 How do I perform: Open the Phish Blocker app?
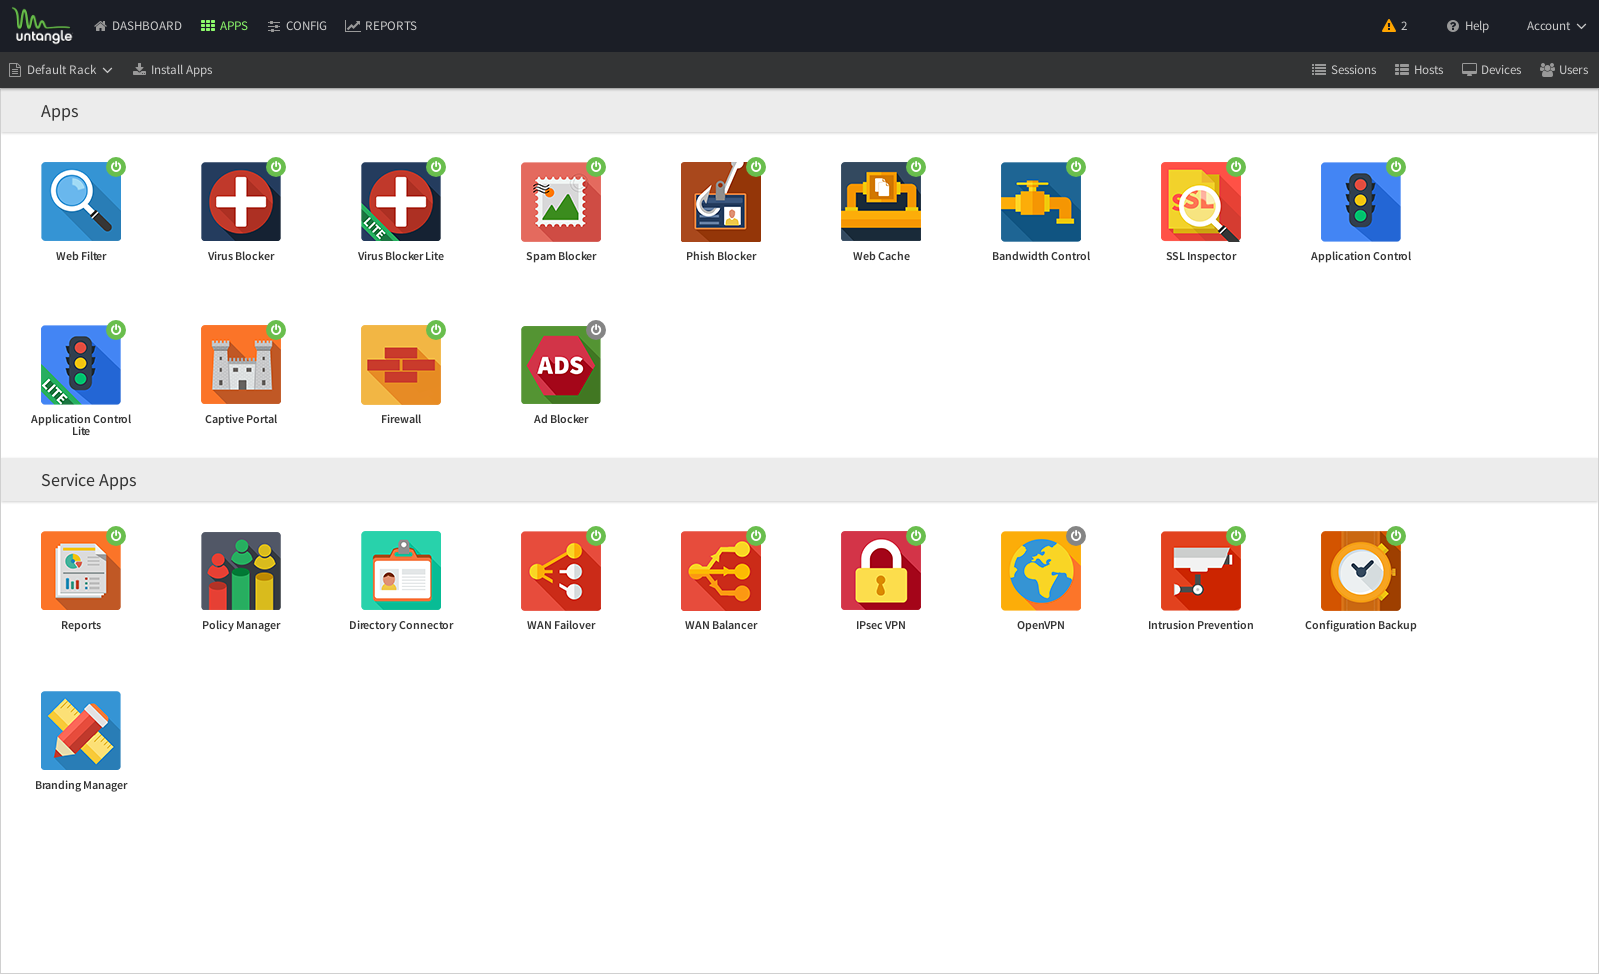click(721, 202)
